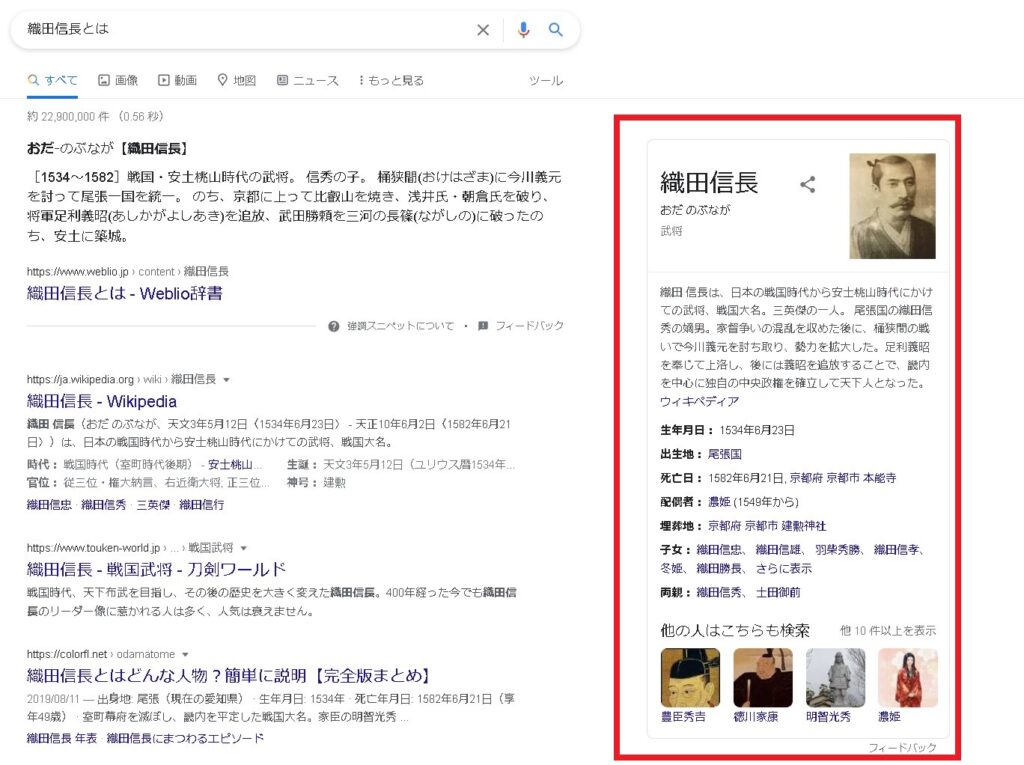1024x765 pixels.
Task: Switch to the 動画 tab
Action: (178, 80)
